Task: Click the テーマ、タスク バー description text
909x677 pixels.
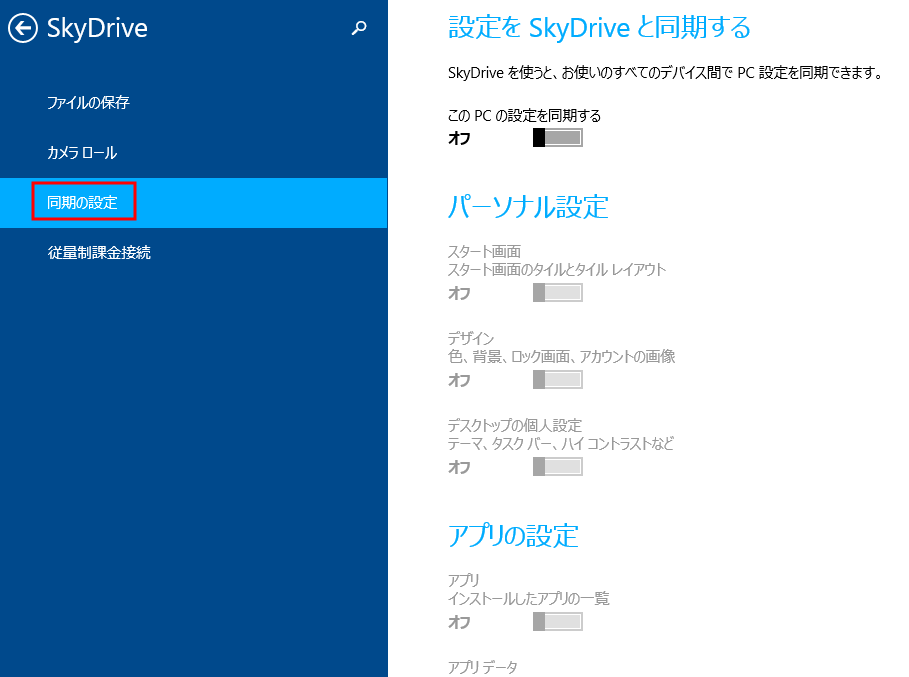Action: (x=560, y=444)
